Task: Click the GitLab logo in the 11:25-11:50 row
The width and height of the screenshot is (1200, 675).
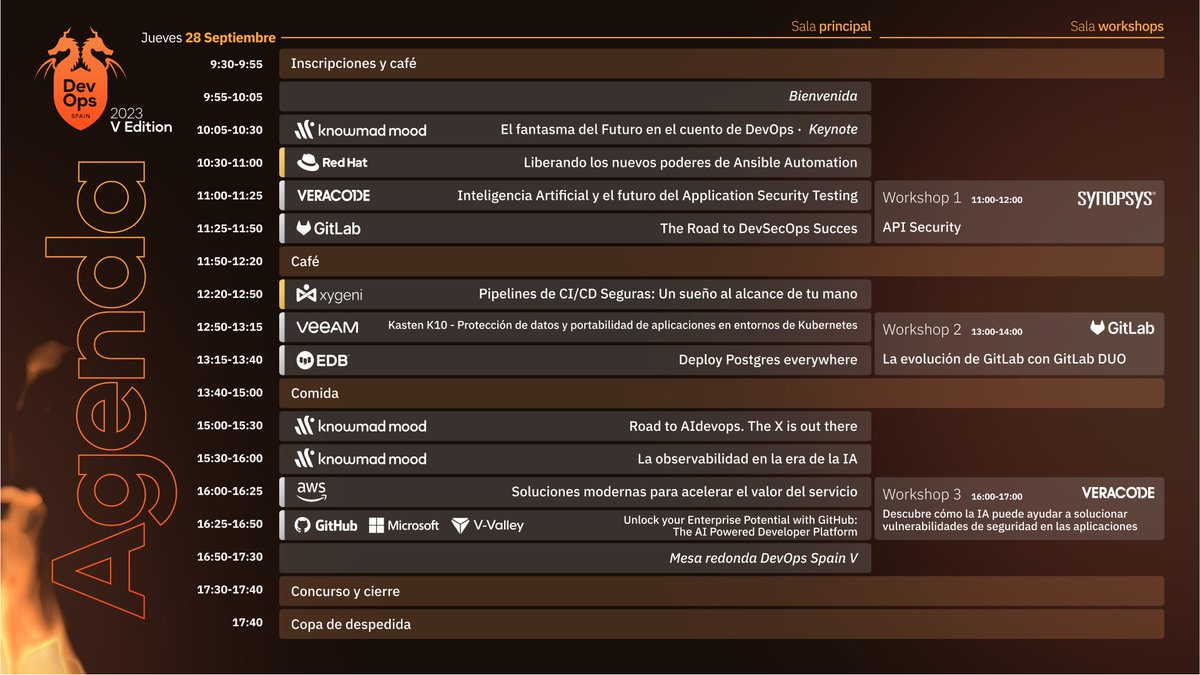Action: click(x=328, y=228)
